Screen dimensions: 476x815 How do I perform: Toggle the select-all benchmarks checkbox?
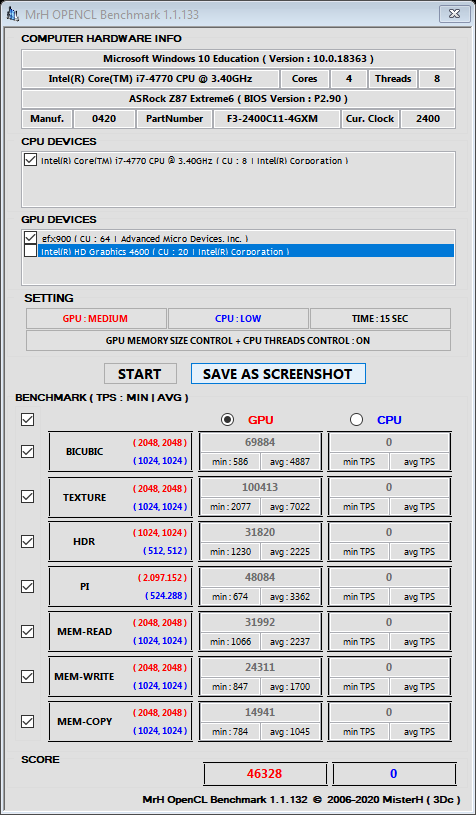(28, 419)
